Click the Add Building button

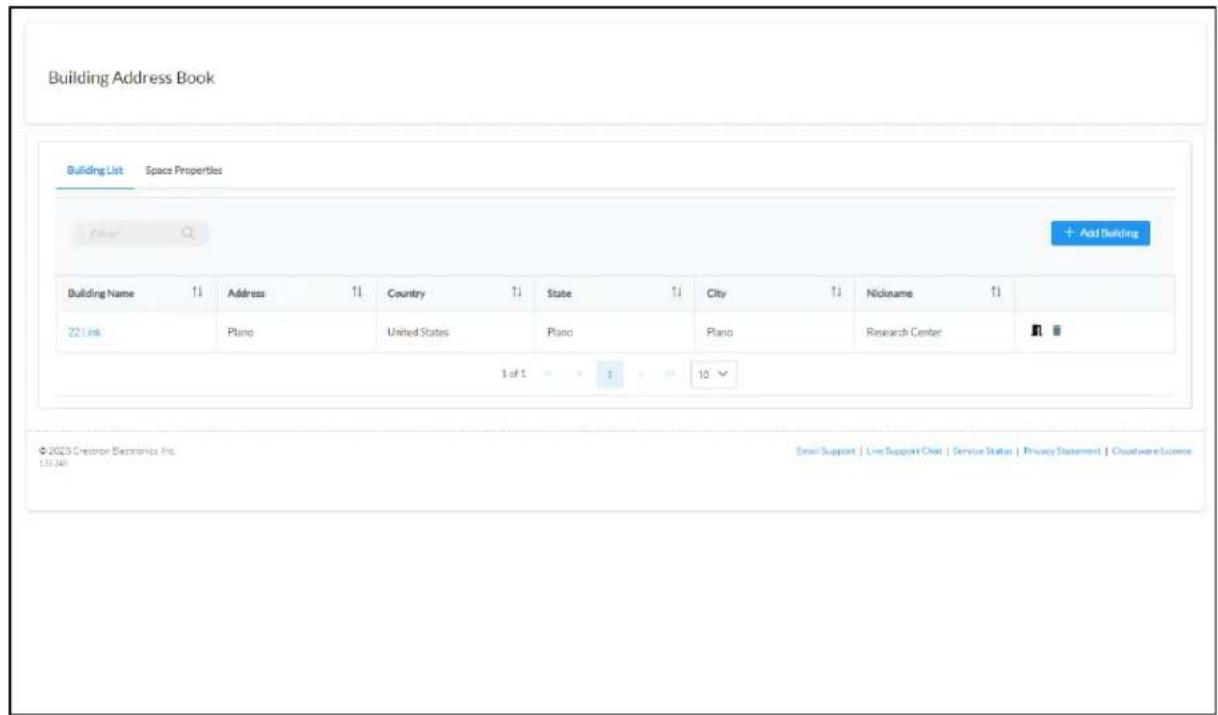tap(1100, 233)
